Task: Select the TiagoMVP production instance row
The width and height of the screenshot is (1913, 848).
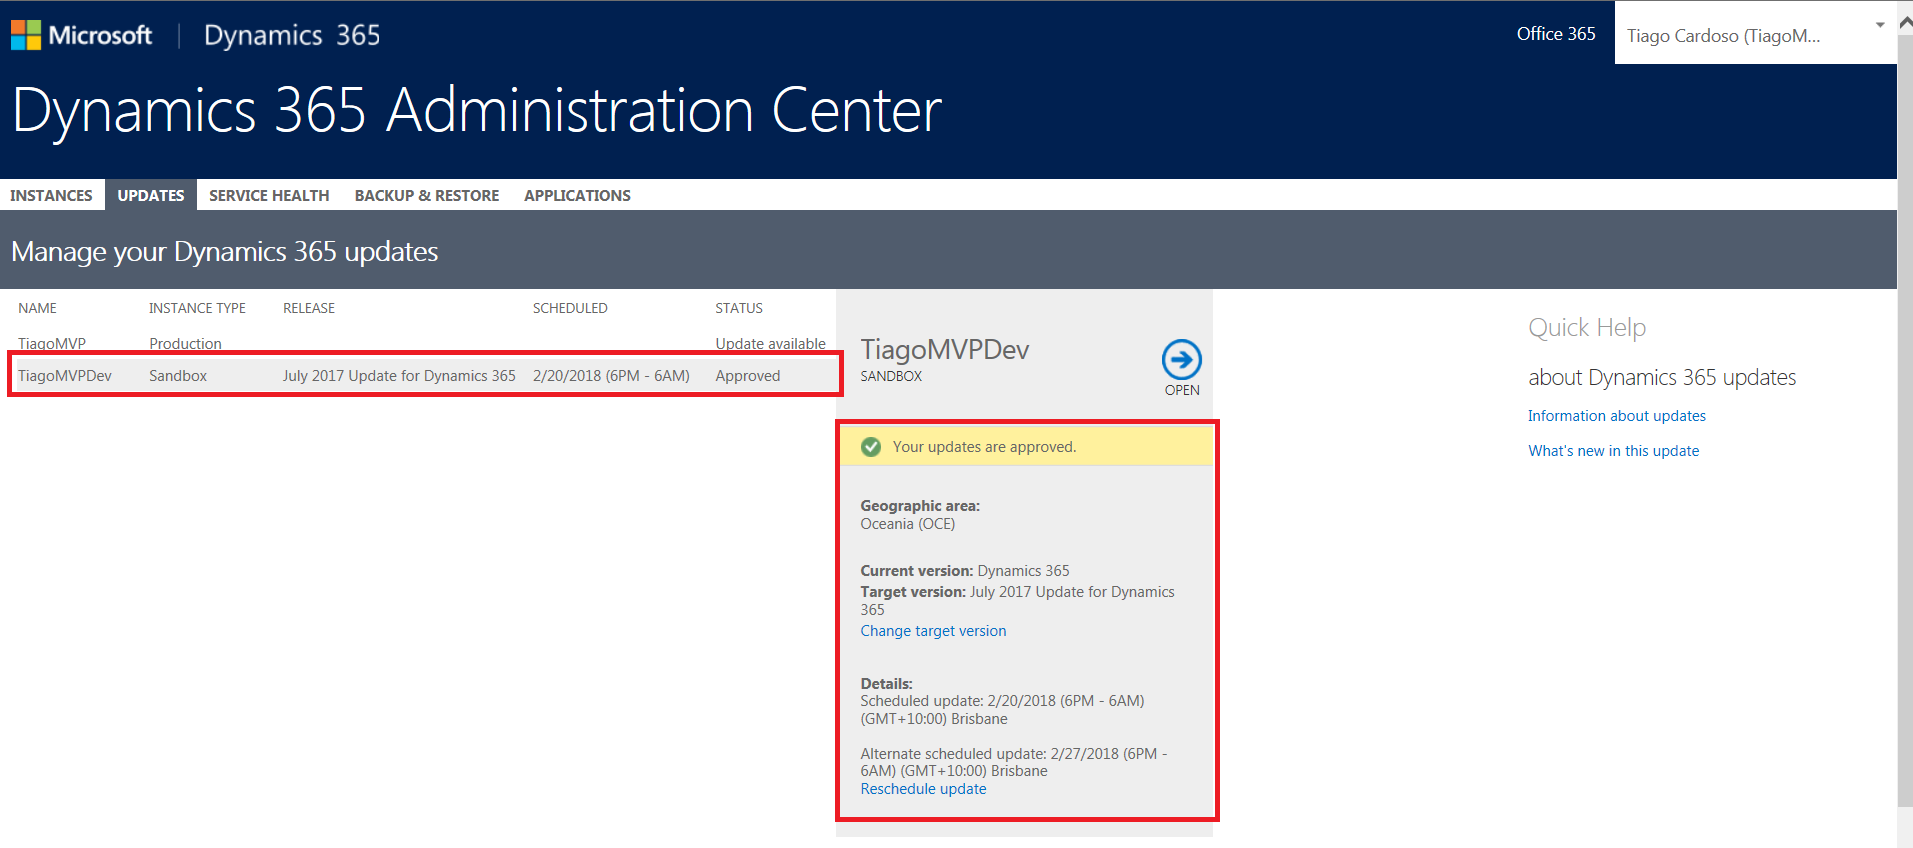Action: [x=400, y=343]
